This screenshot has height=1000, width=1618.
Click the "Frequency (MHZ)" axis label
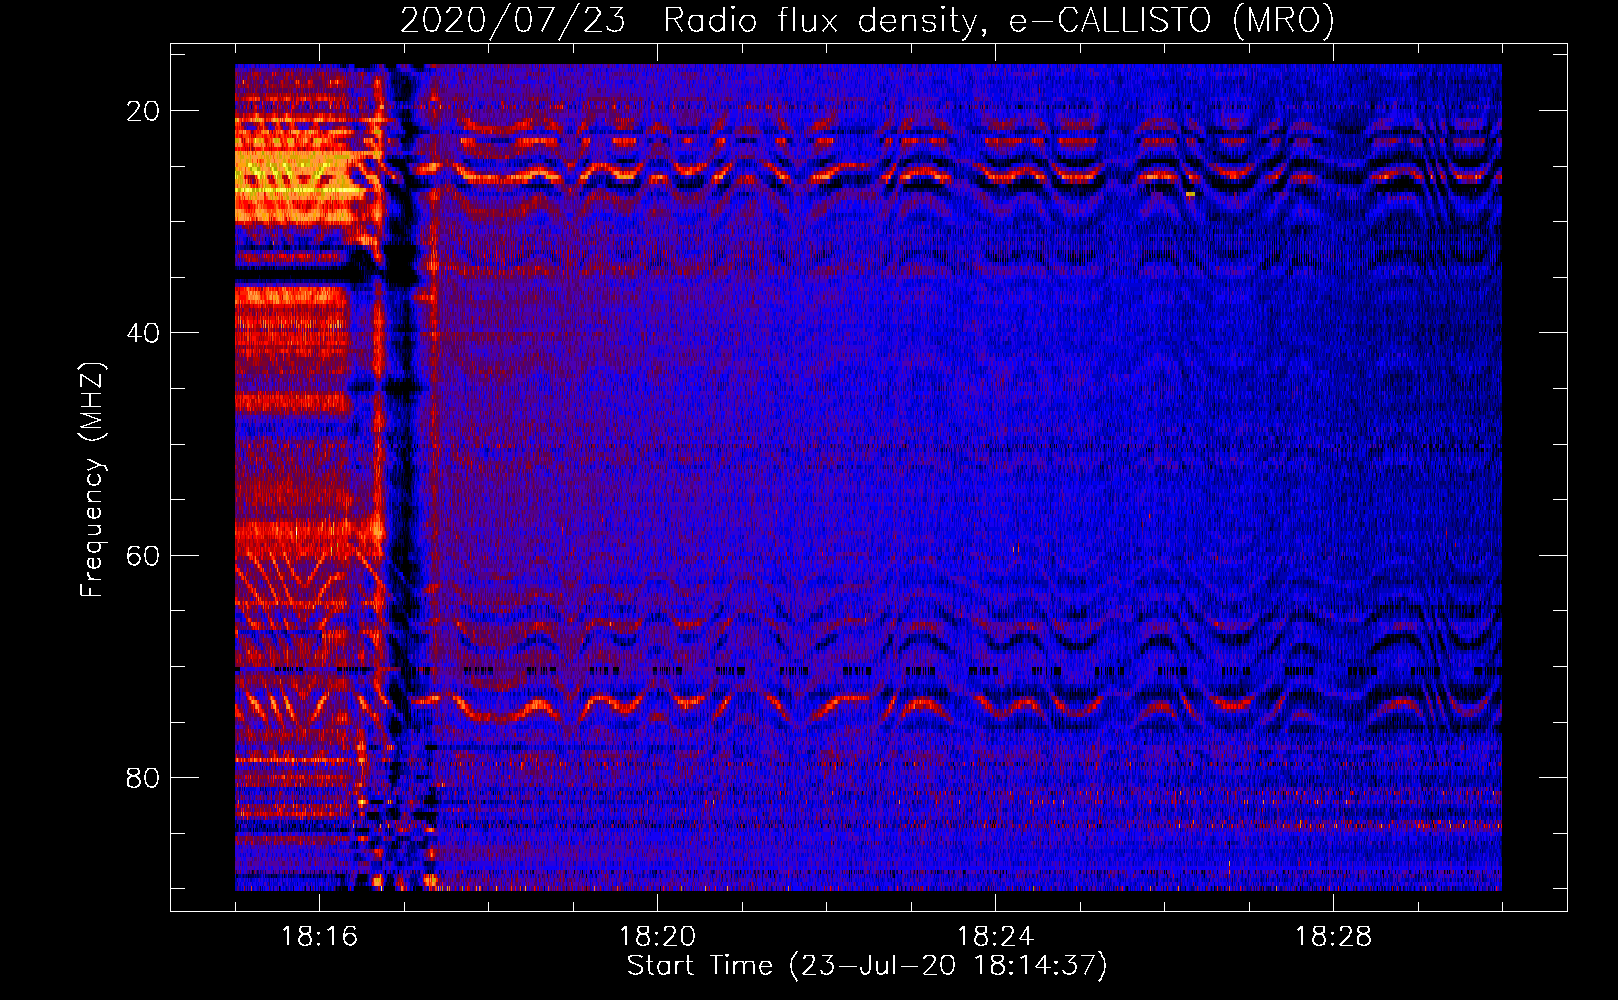tap(92, 479)
